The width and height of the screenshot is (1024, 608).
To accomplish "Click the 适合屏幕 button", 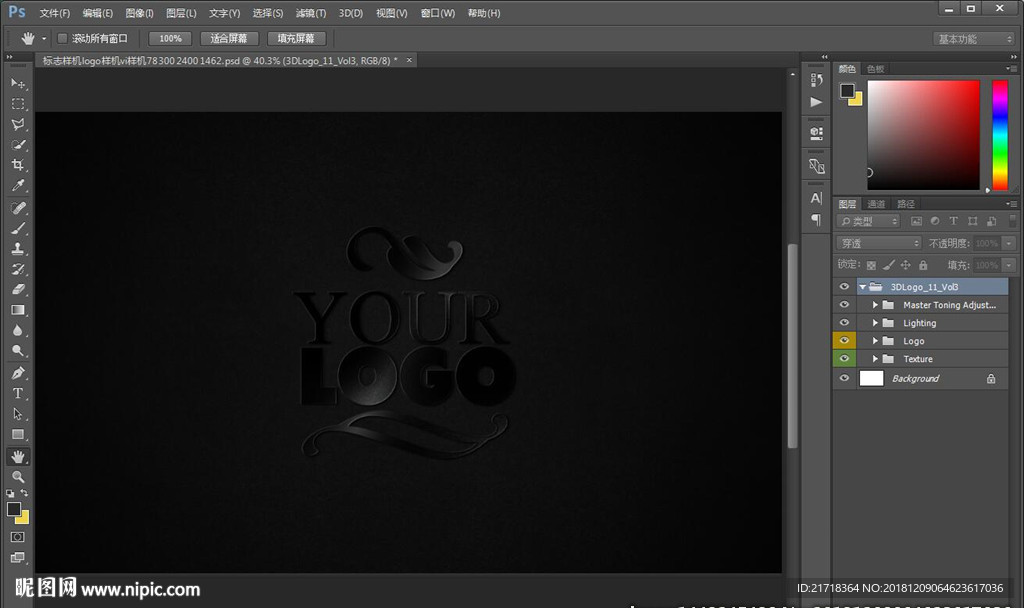I will click(229, 39).
